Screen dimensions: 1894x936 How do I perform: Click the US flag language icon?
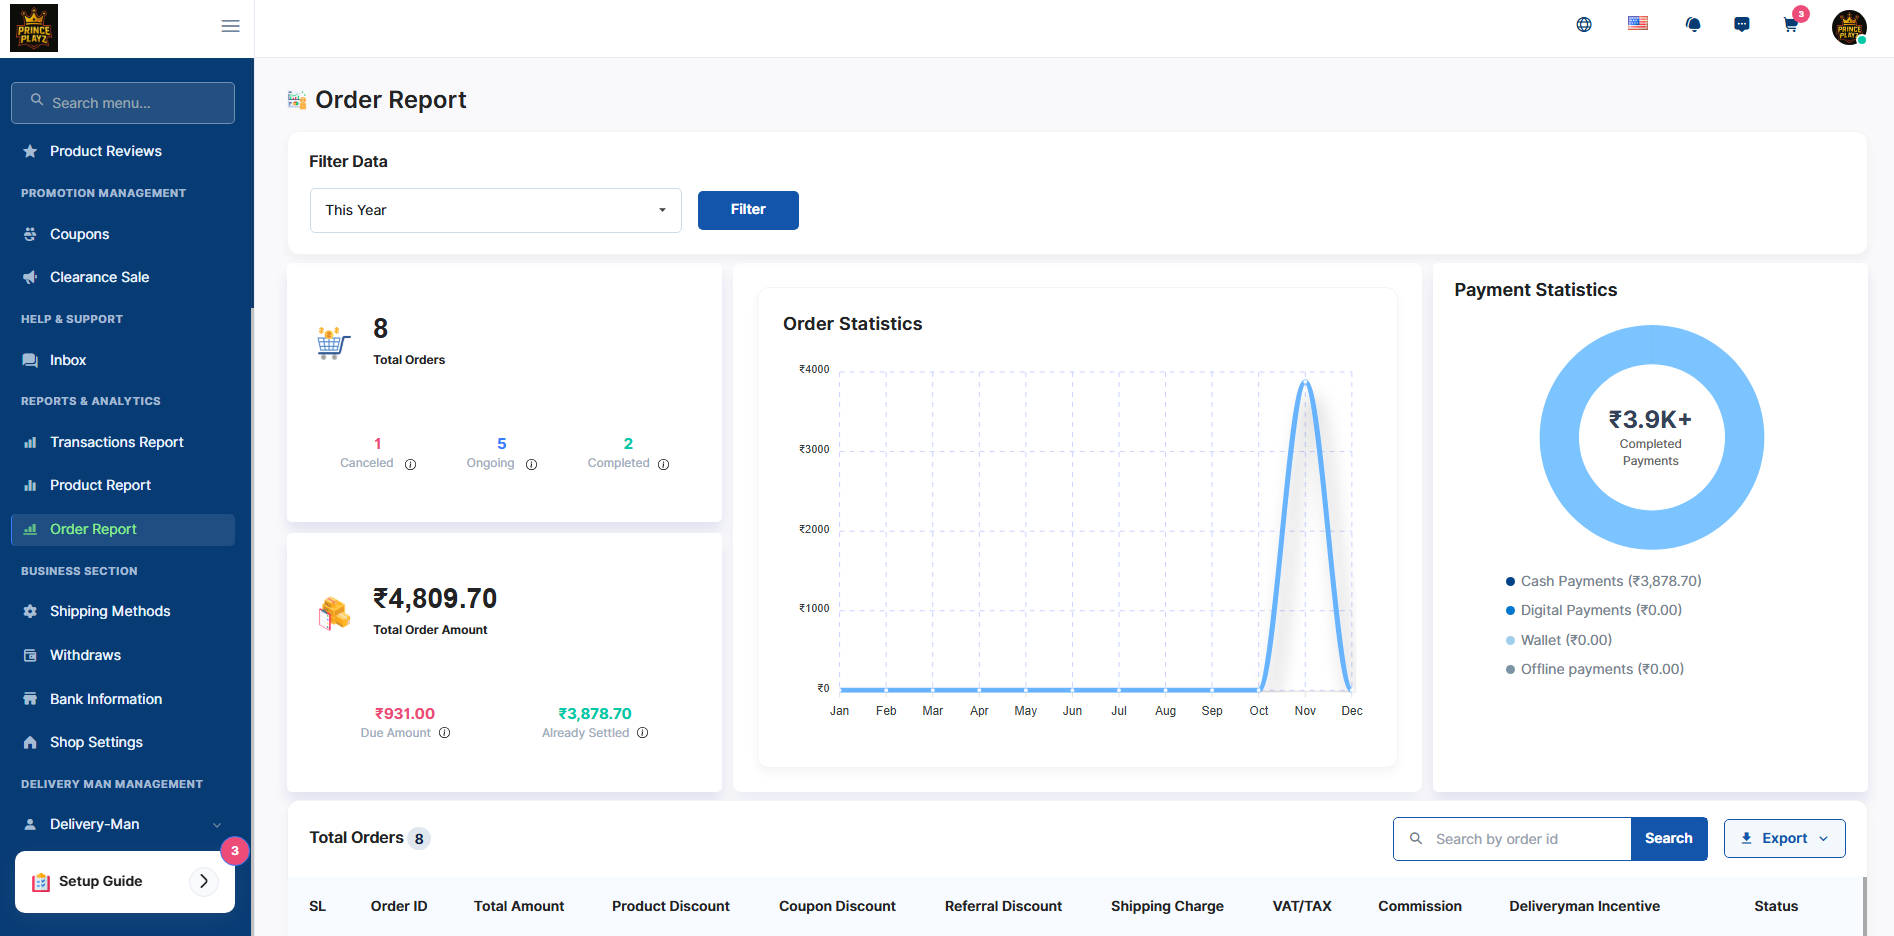[x=1638, y=23]
